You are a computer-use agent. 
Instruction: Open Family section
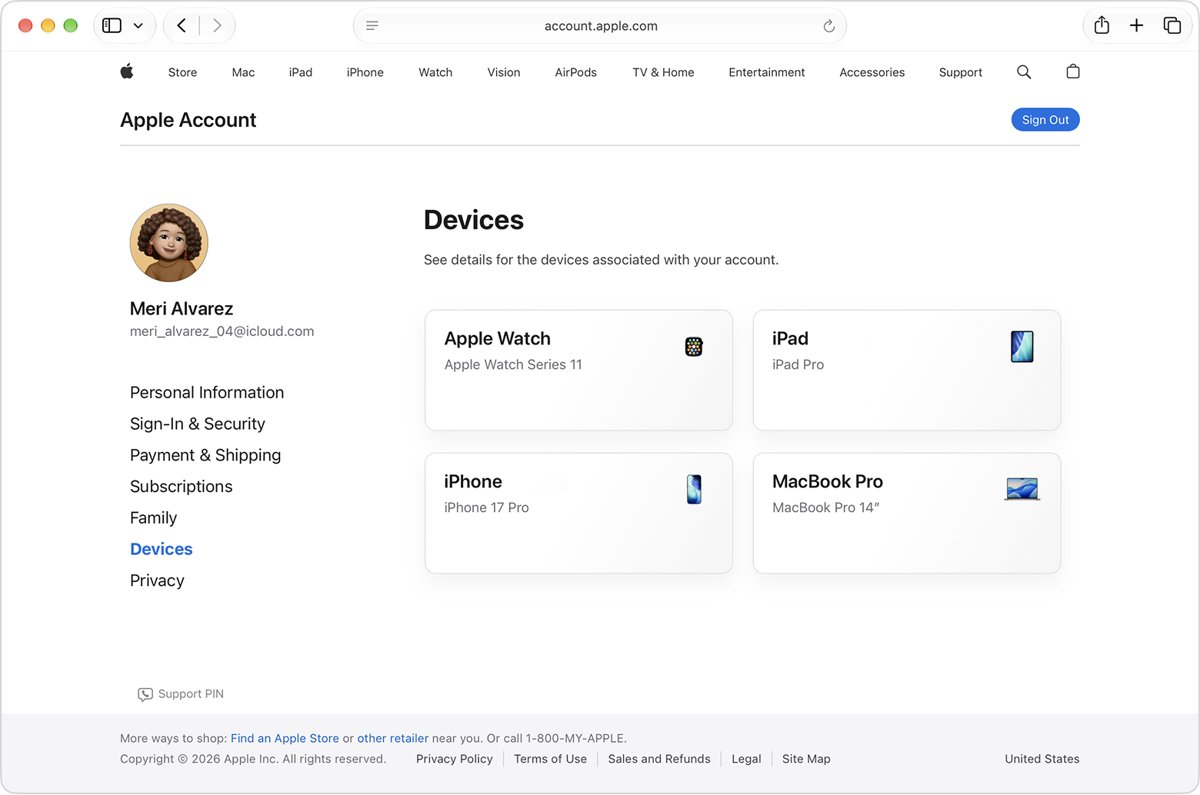coord(153,518)
